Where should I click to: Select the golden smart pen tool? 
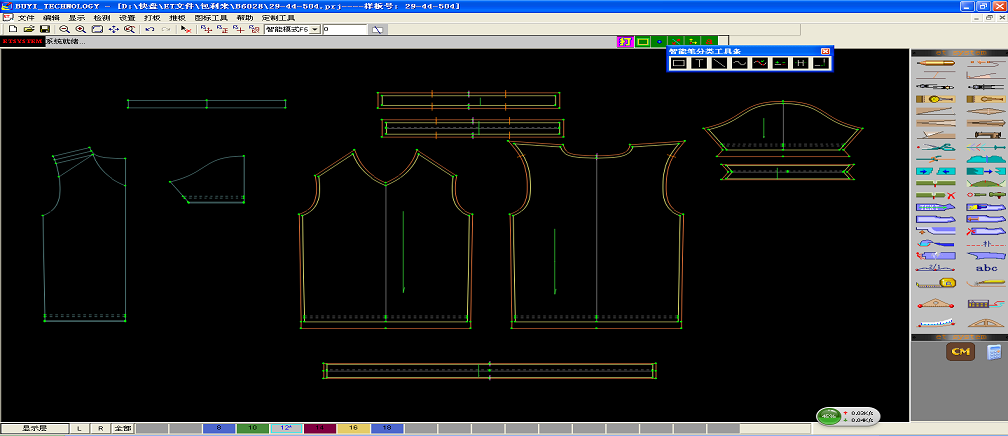(935, 63)
